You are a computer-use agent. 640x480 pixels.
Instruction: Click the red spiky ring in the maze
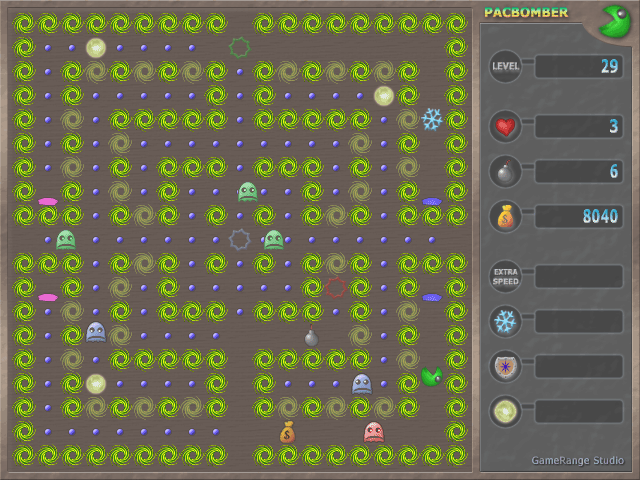pyautogui.click(x=336, y=289)
